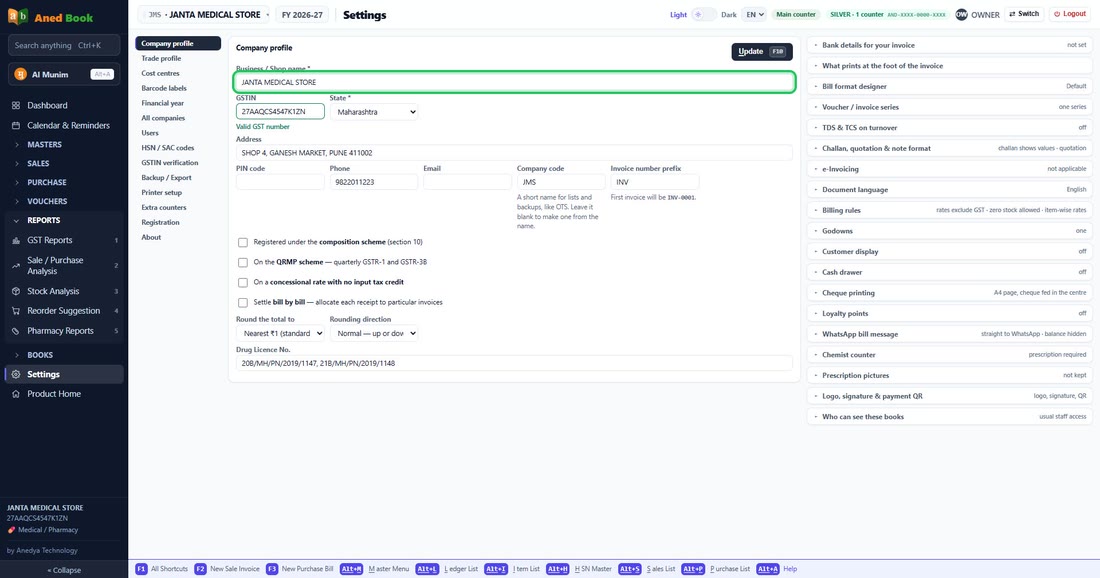
Task: Click the Stock Analysis box icon
Action: point(16,291)
